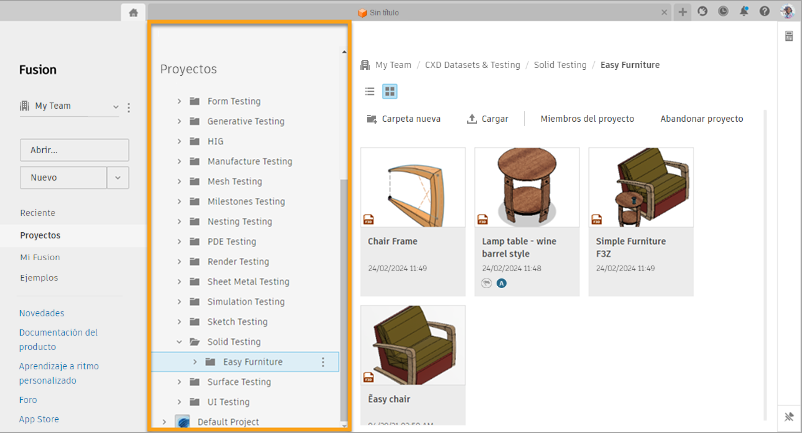
Task: Open the Foro link
Action: tap(28, 400)
